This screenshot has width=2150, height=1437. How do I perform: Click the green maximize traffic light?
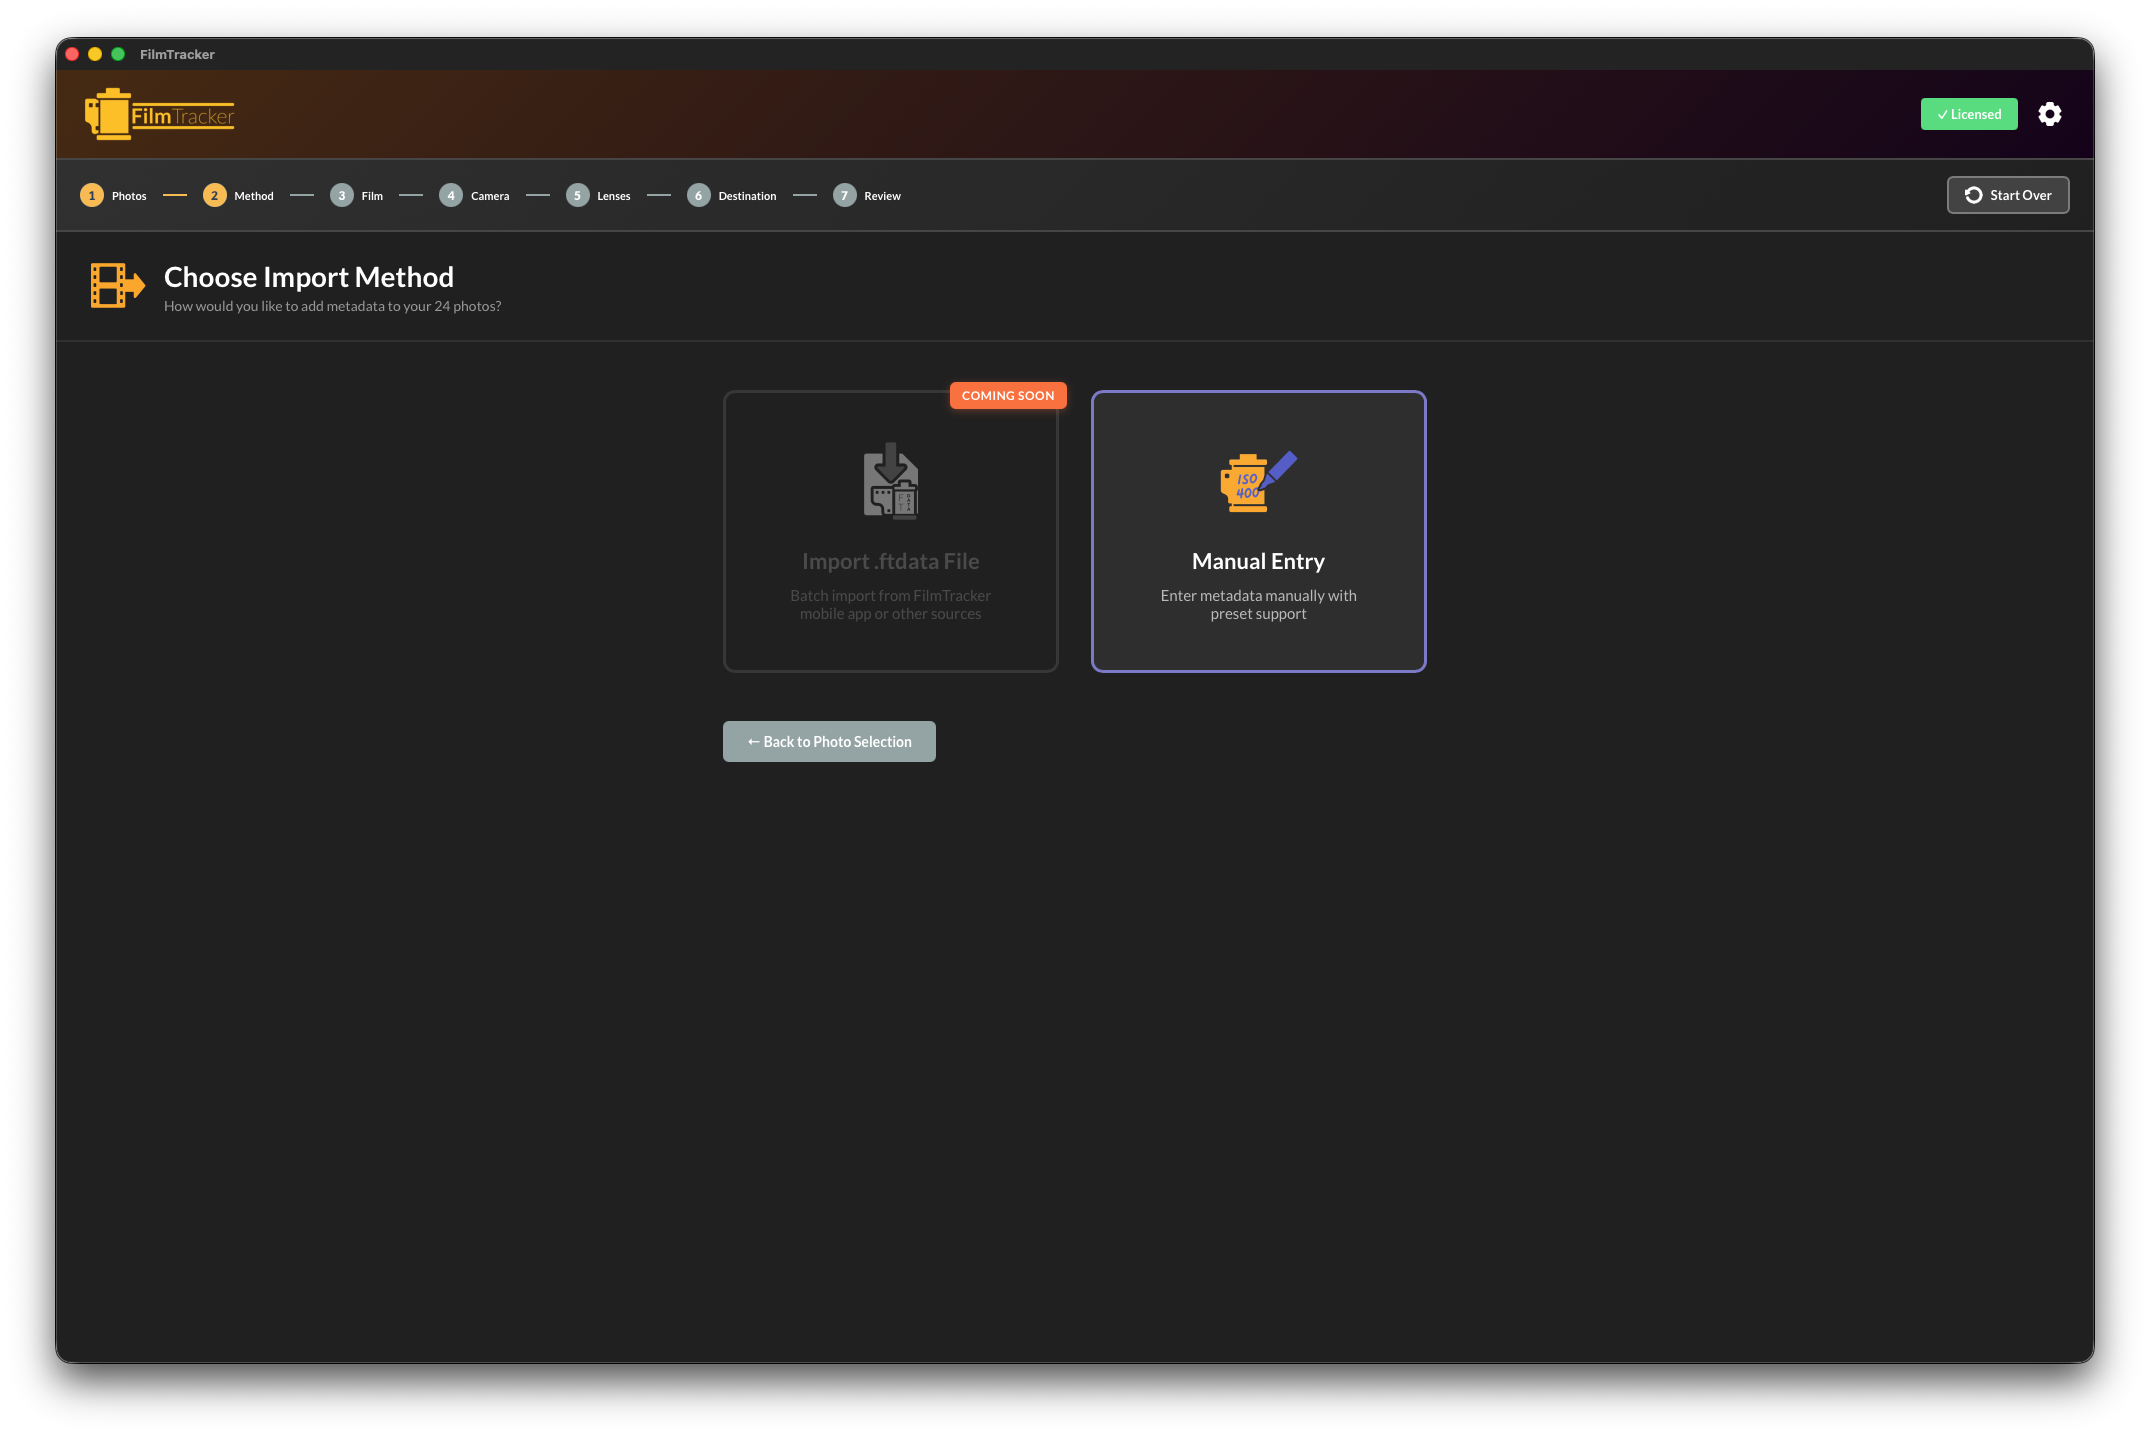(x=119, y=54)
